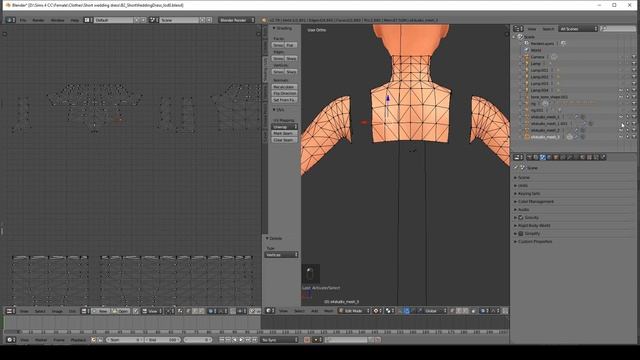Switch to face select mode icon
The width and height of the screenshot is (640, 360).
[x=465, y=311]
